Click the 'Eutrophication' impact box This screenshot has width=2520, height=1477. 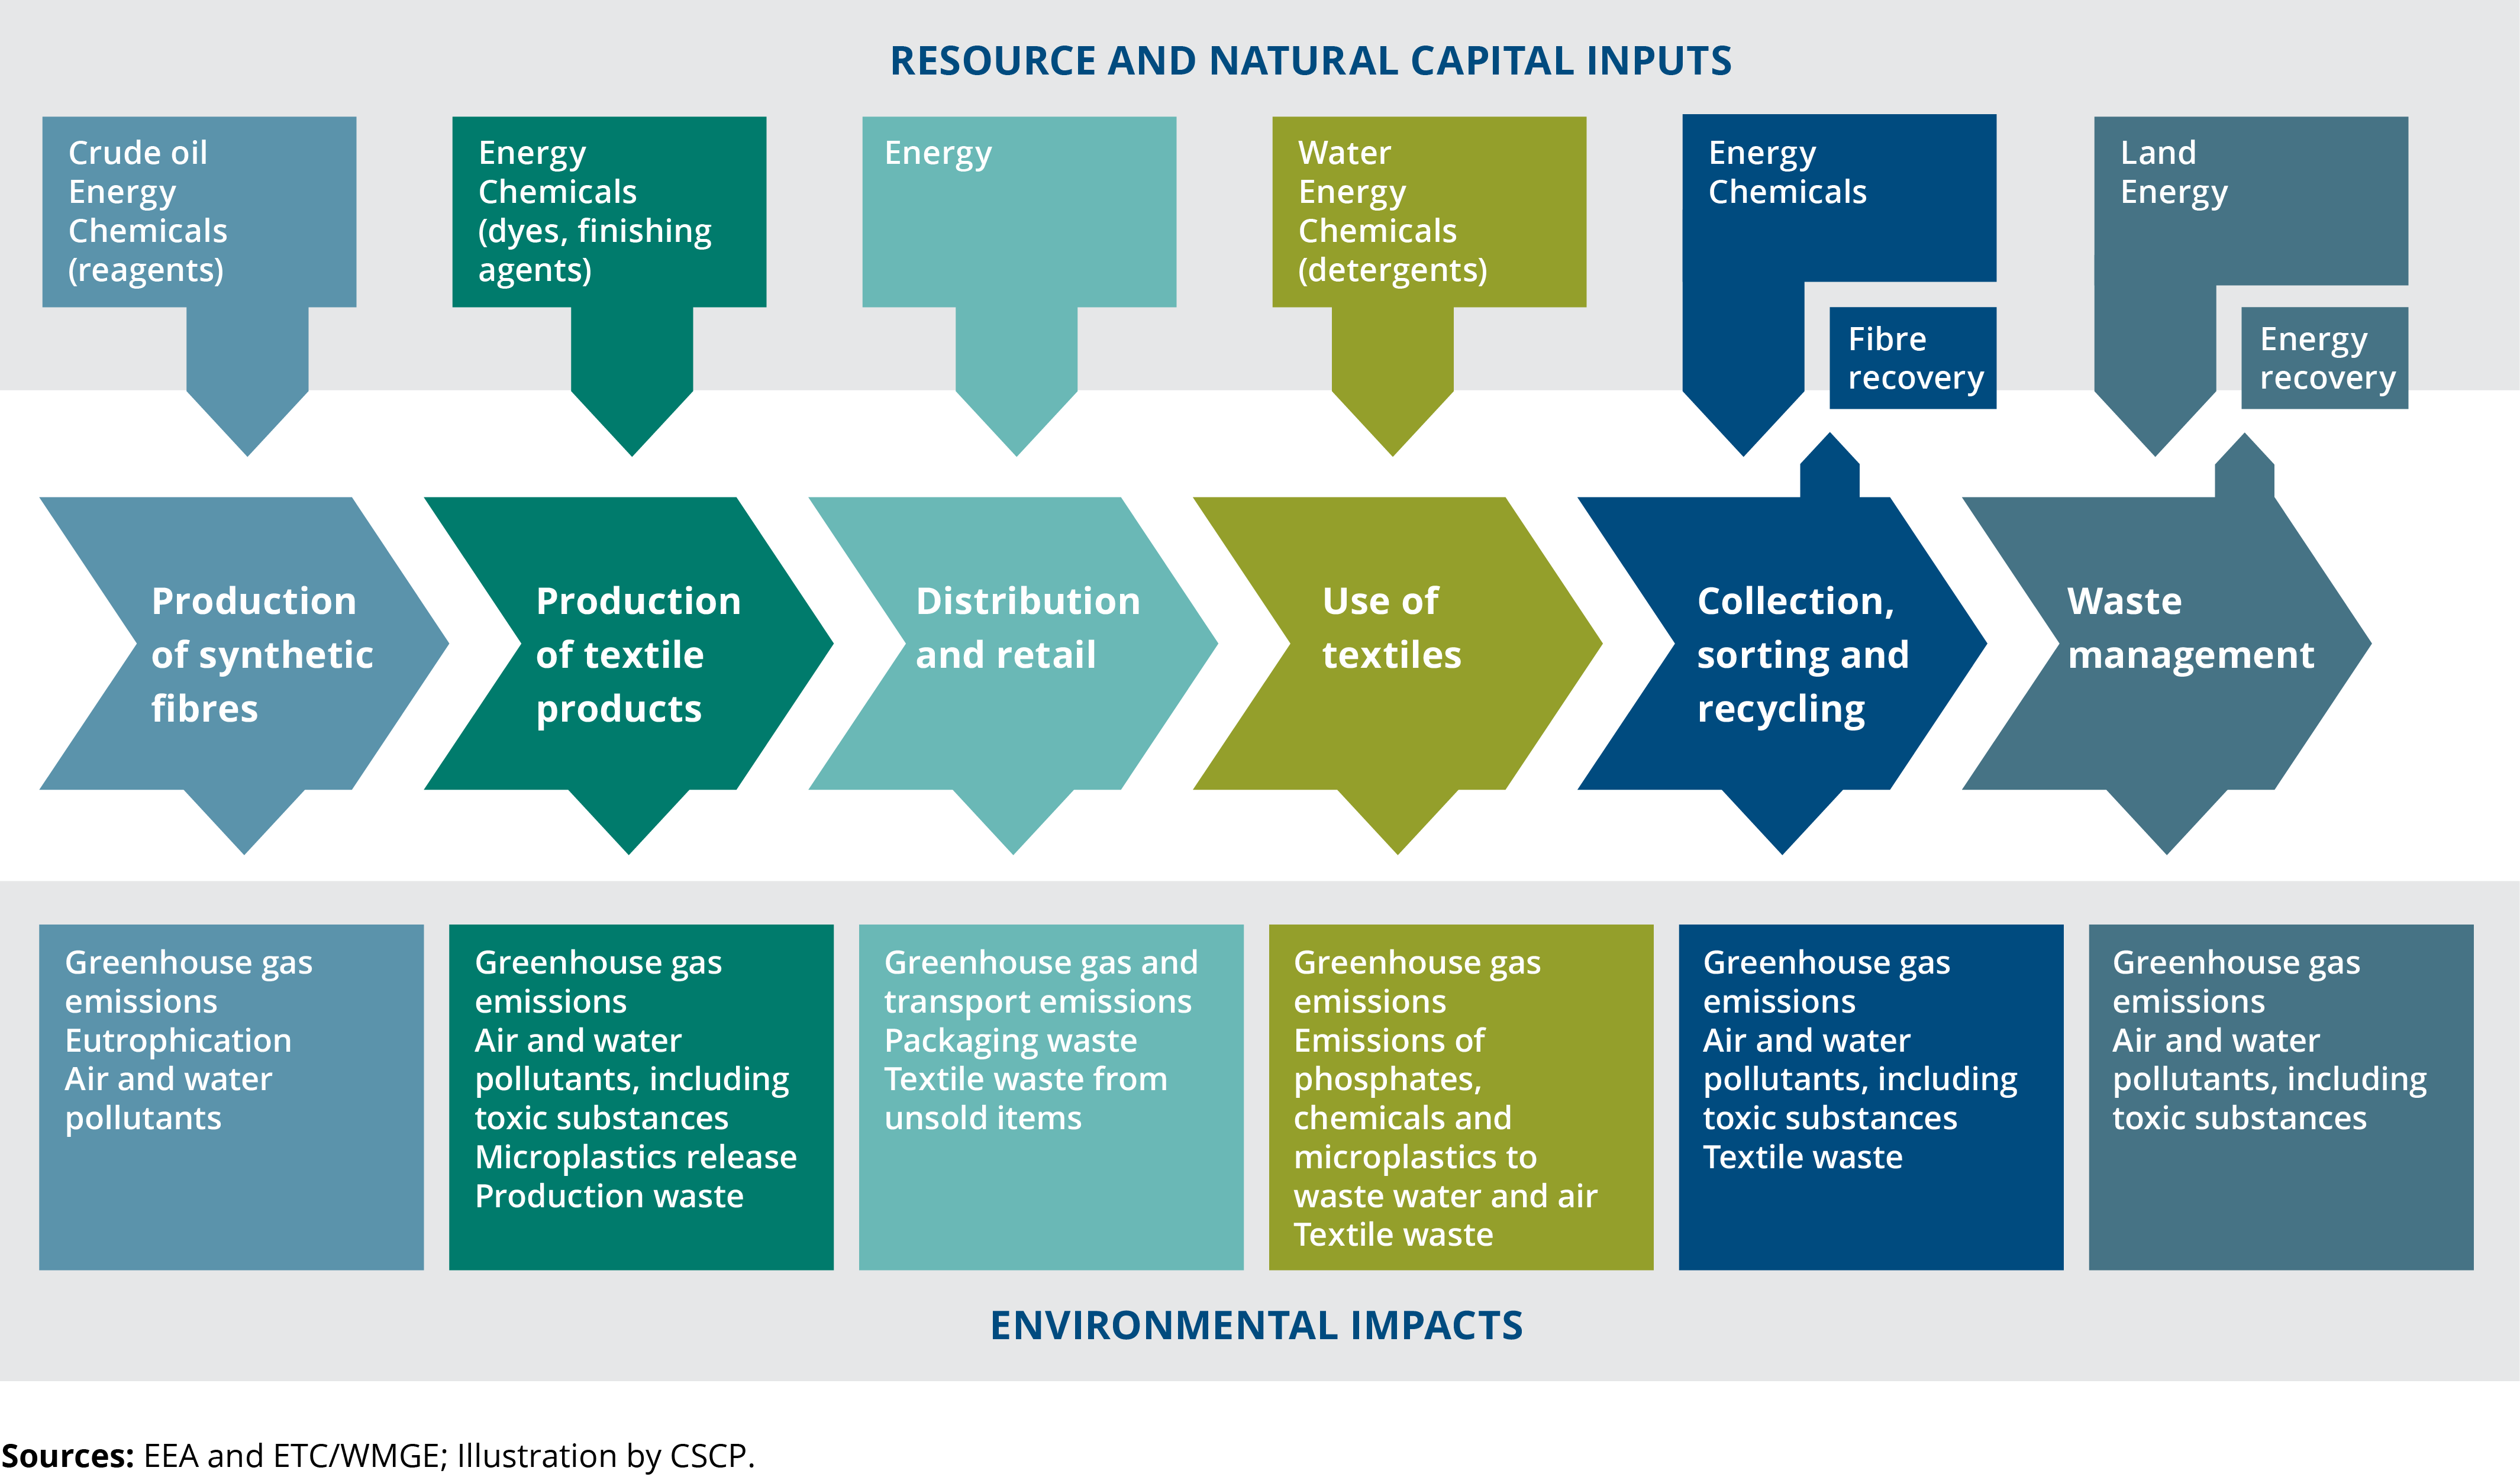[231, 1097]
